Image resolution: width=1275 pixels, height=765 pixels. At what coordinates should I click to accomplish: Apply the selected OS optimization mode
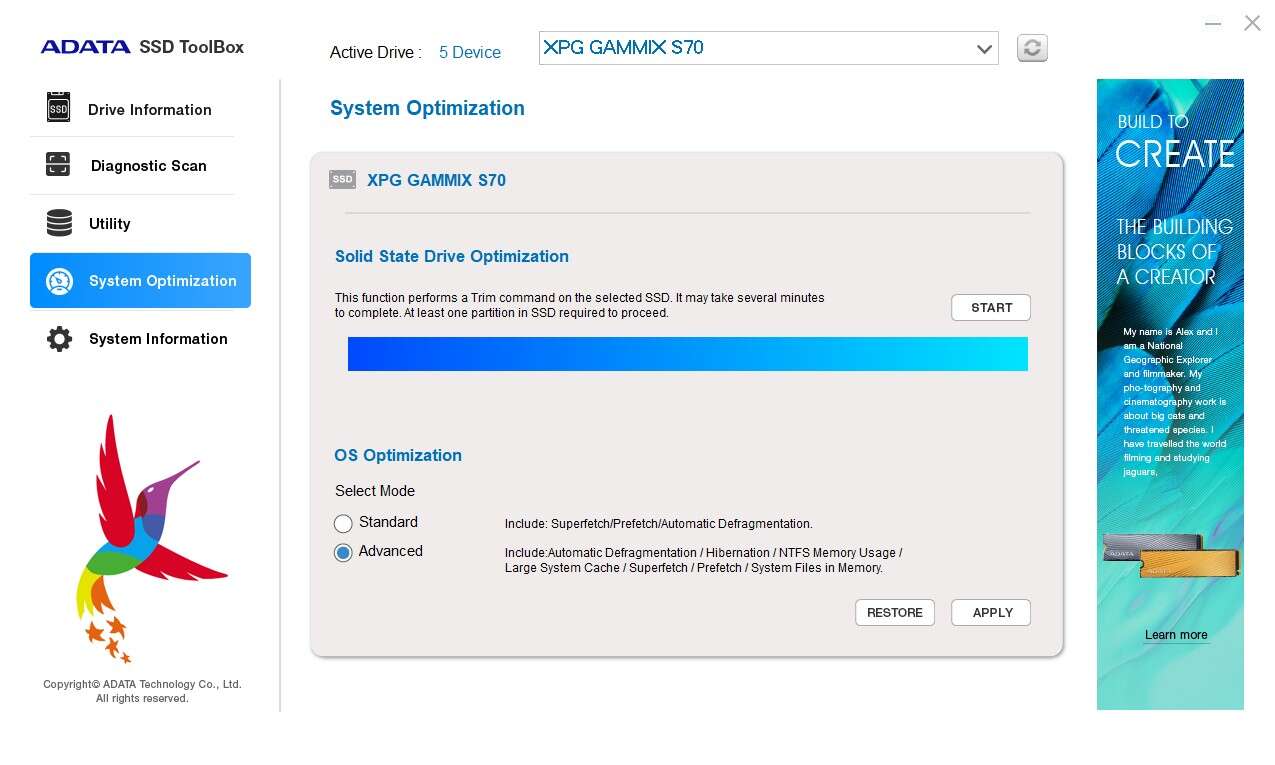click(x=990, y=613)
